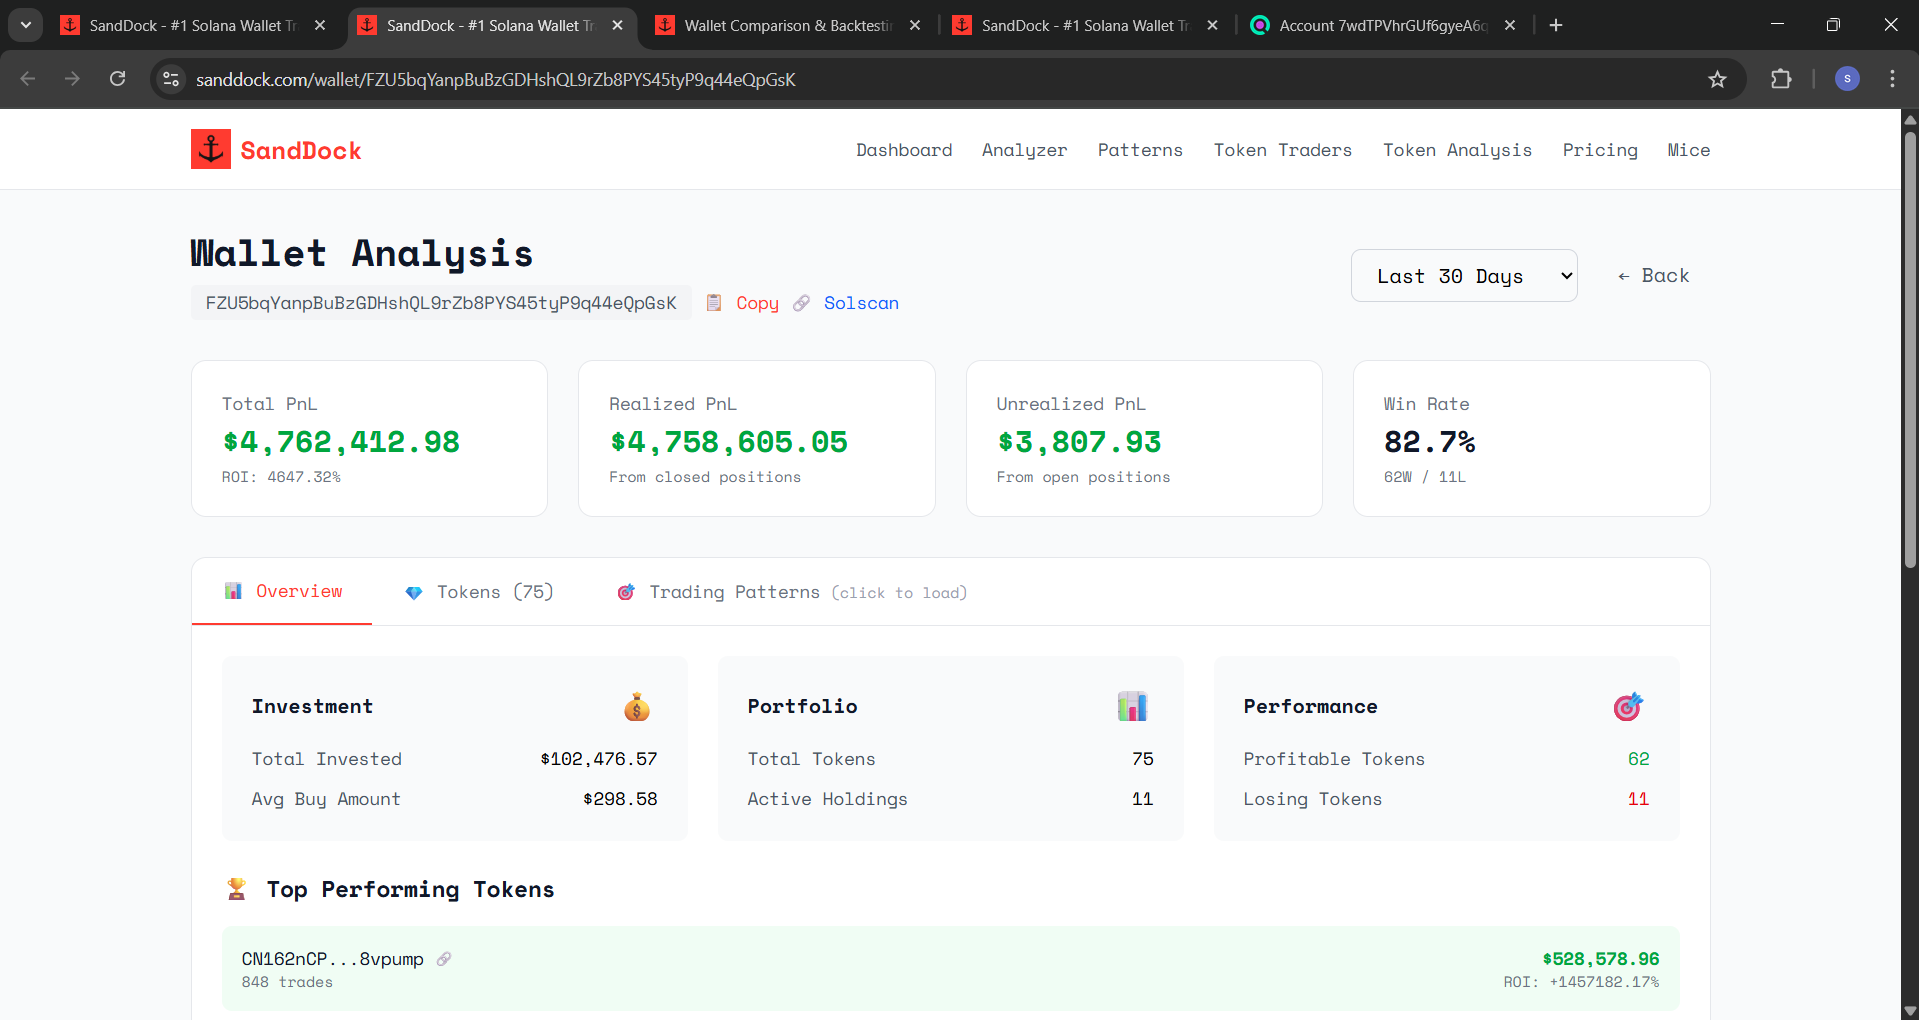Click the browser forward arrow

pos(72,79)
